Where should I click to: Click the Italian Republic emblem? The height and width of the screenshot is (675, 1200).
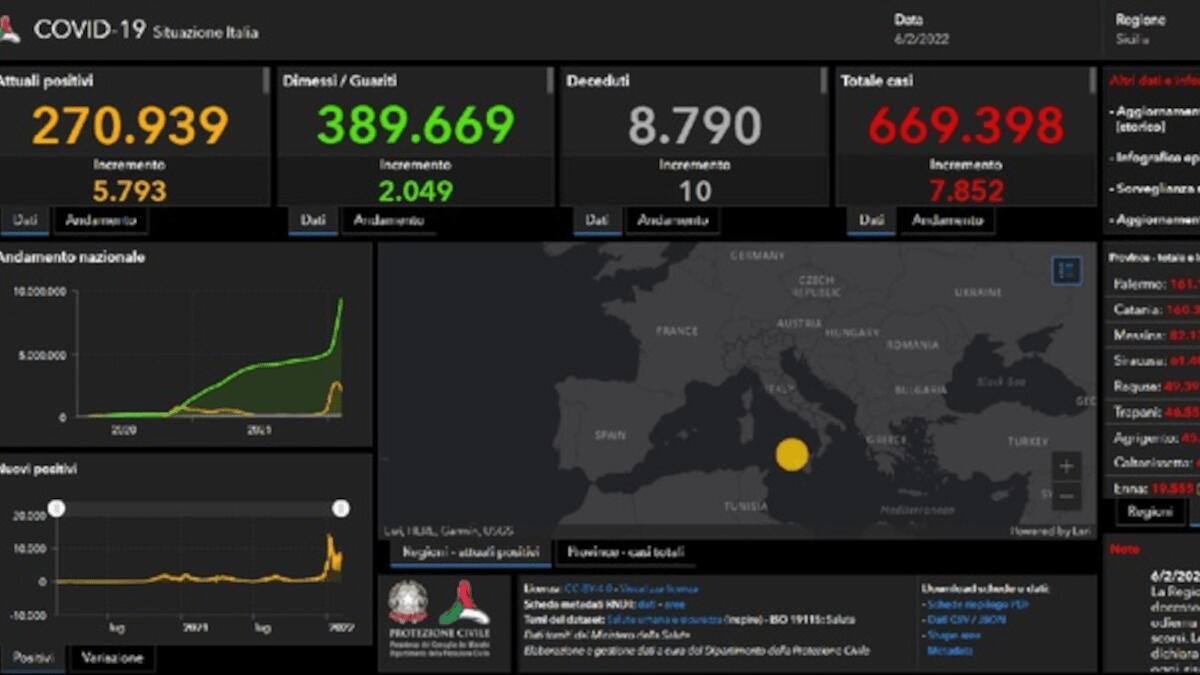(x=408, y=603)
